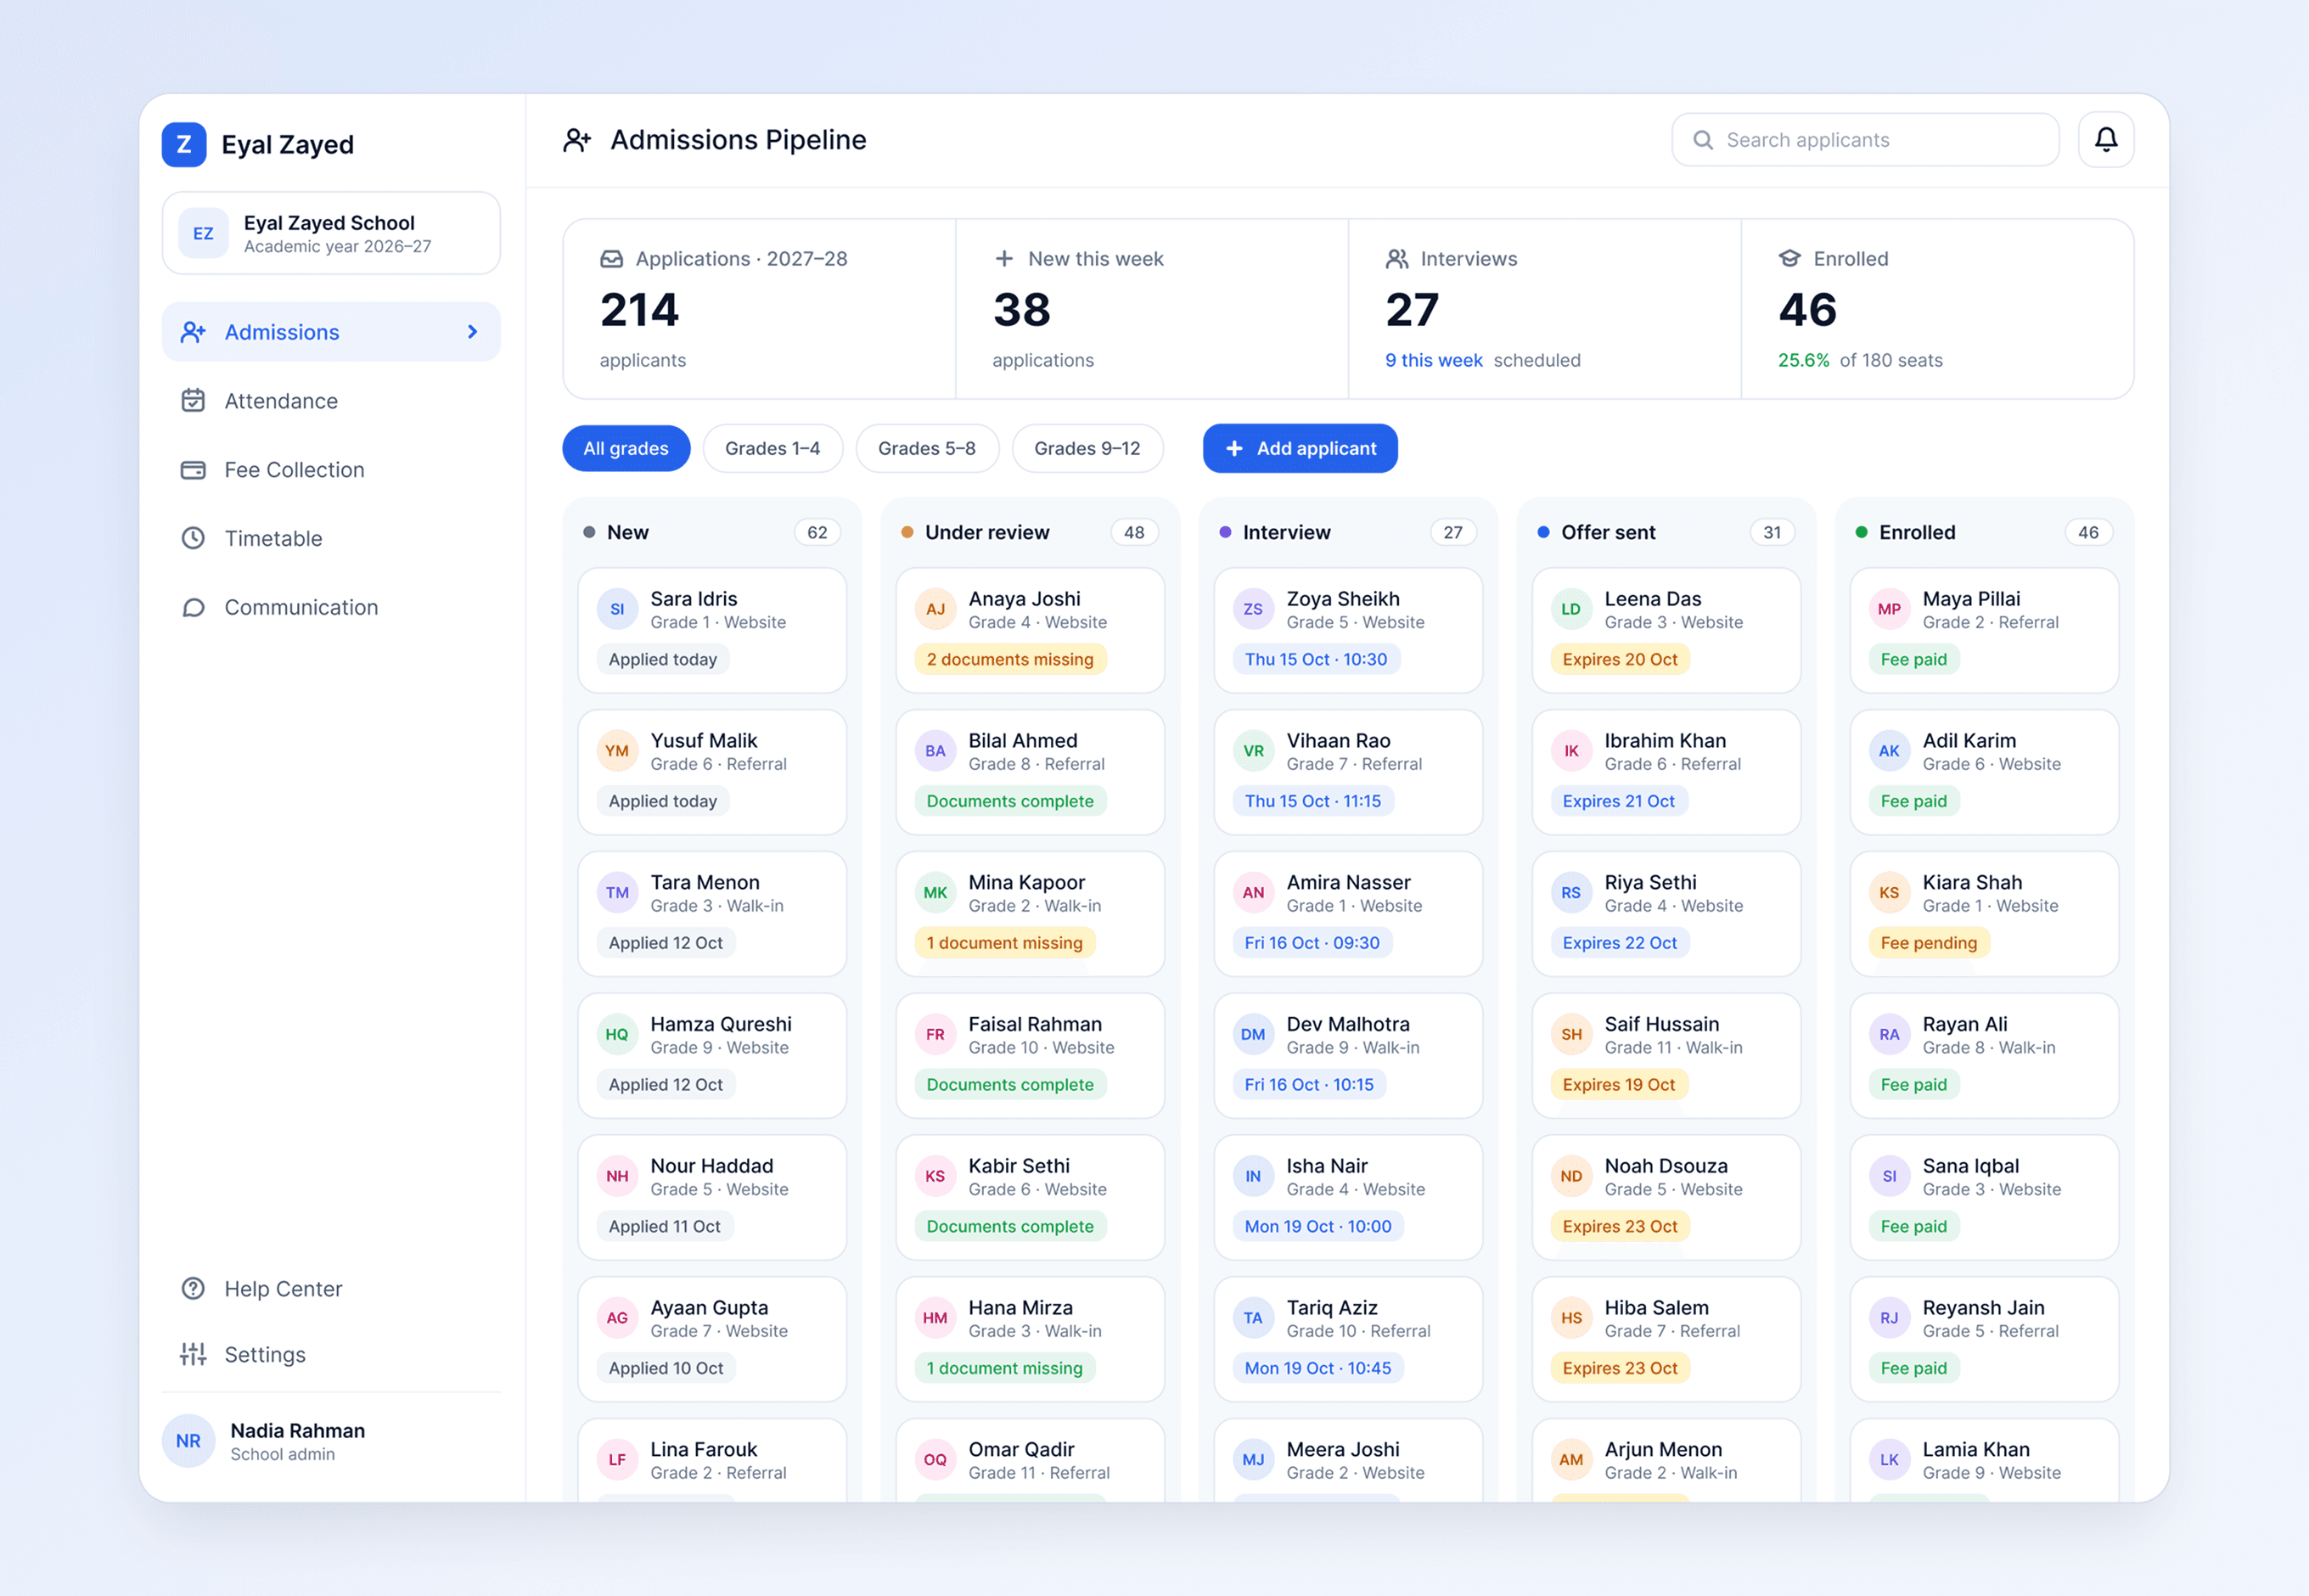Click Zoya Sheikh's Thu 15 Oct 10:30 tag
2309x1596 pixels.
coord(1315,660)
